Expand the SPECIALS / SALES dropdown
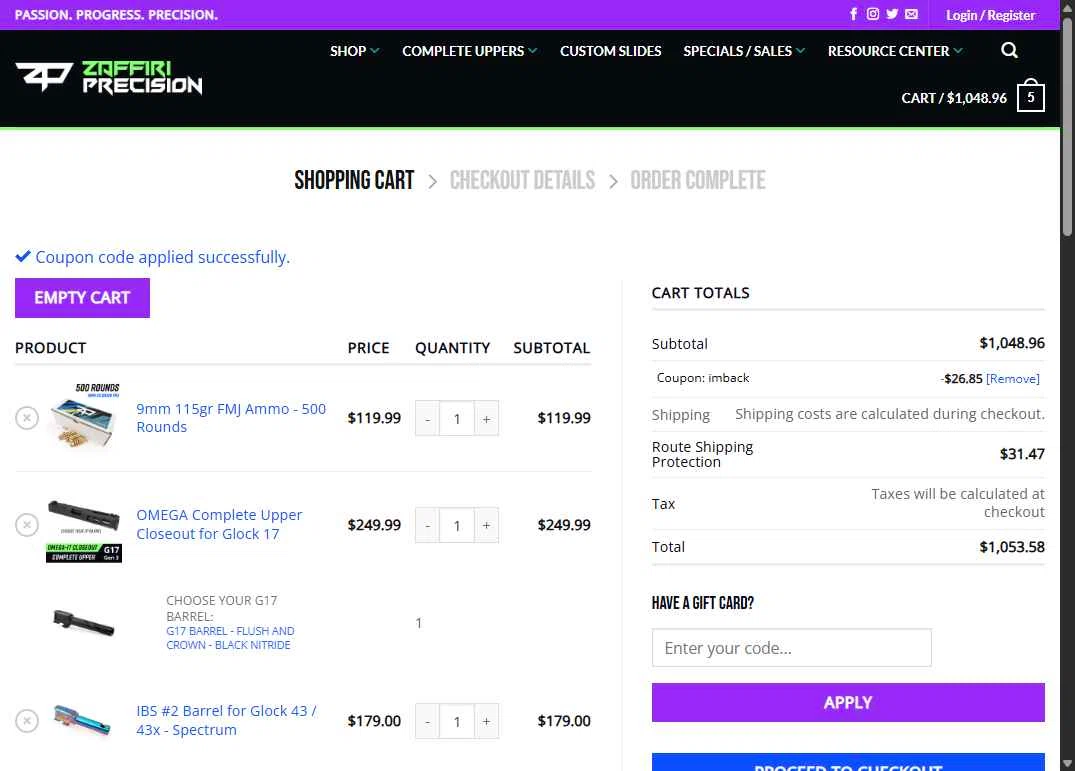Image resolution: width=1075 pixels, height=771 pixels. [745, 51]
